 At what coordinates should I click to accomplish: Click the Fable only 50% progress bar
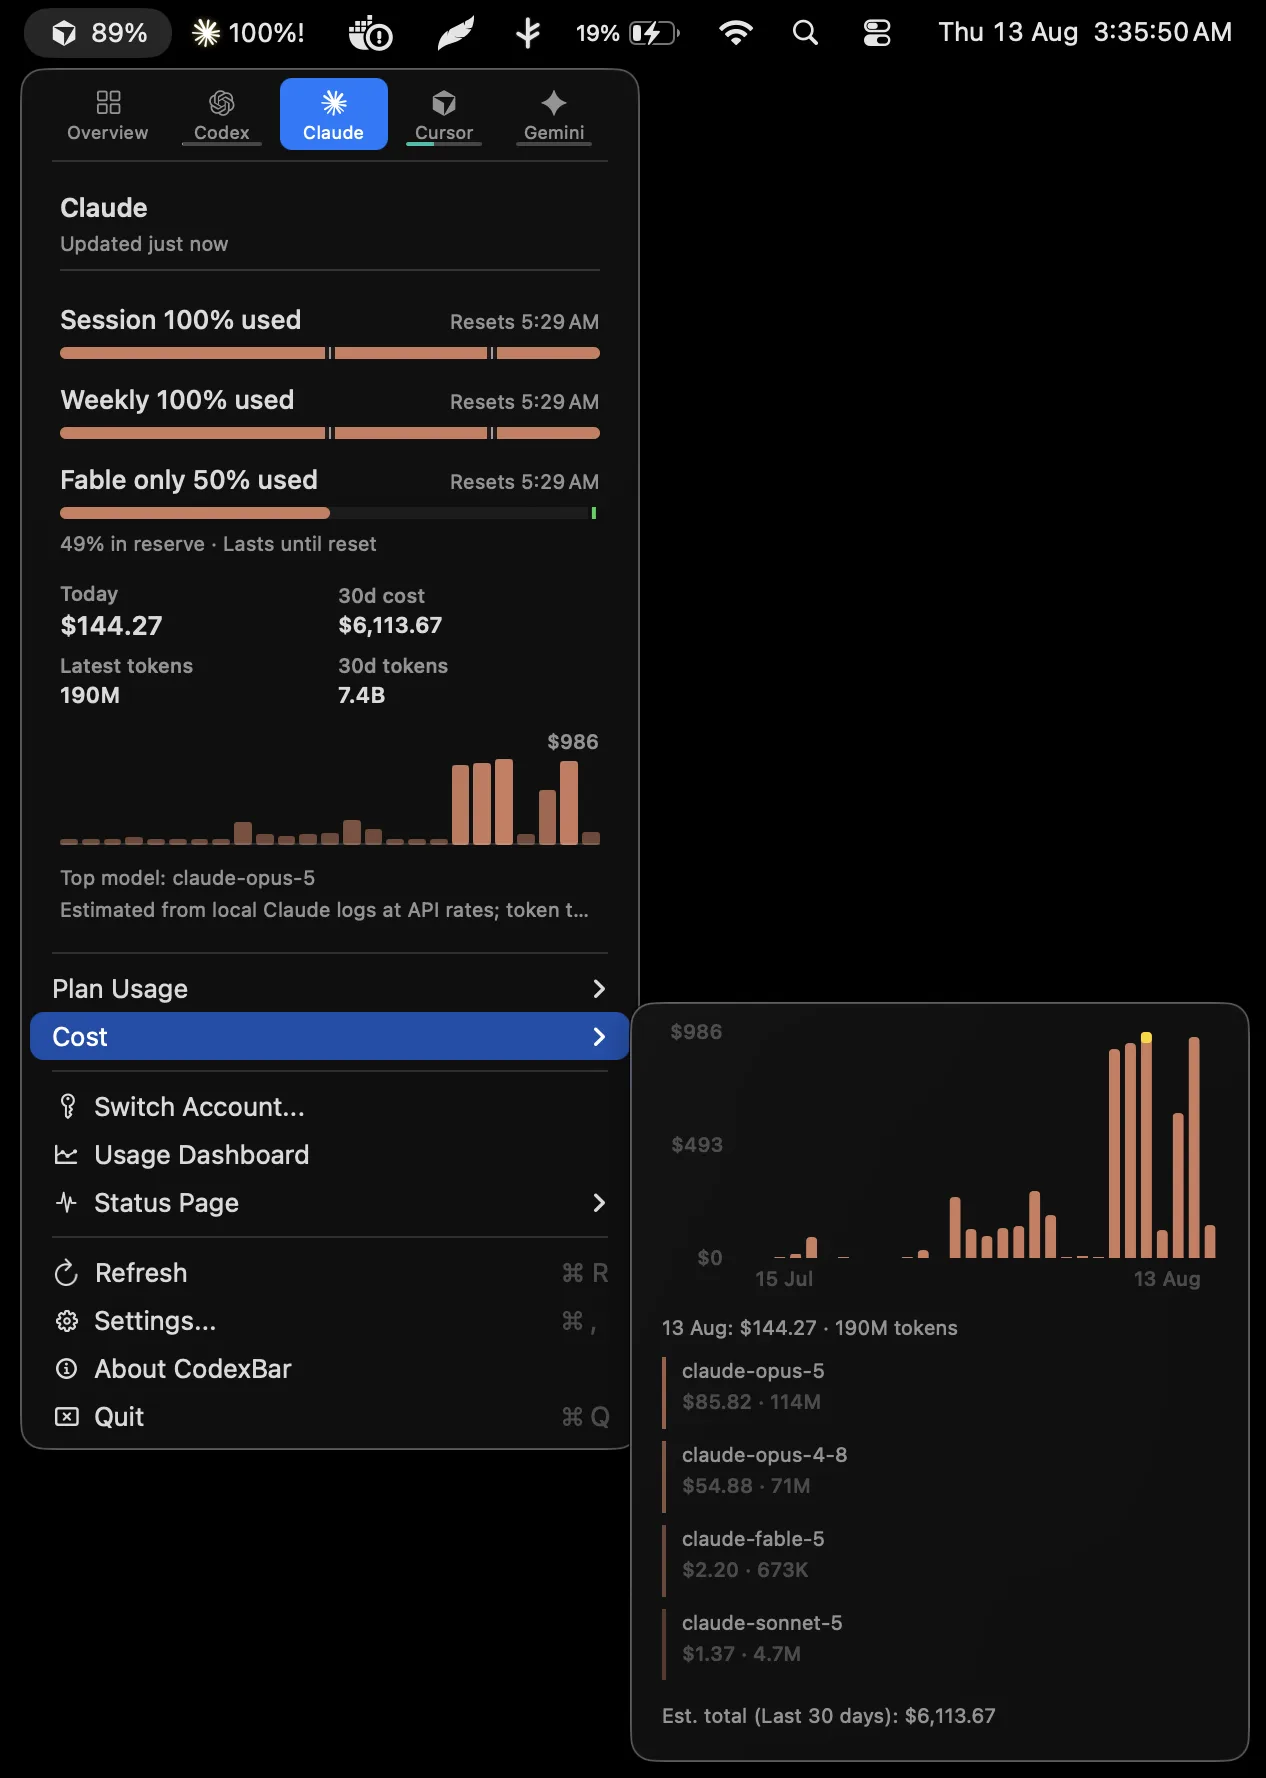click(330, 513)
